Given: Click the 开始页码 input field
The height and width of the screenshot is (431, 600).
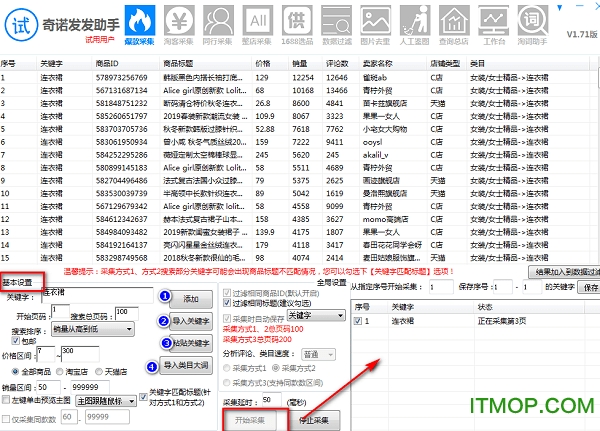Looking at the screenshot, I should [x=60, y=312].
